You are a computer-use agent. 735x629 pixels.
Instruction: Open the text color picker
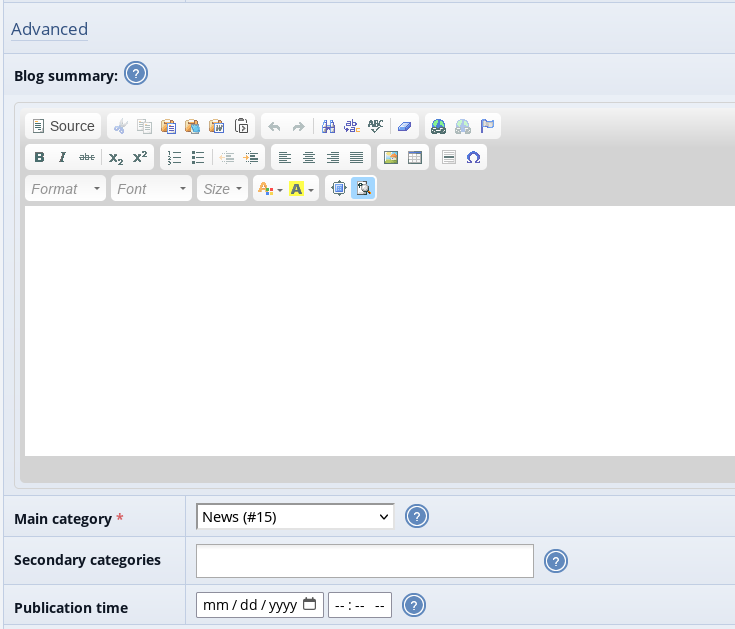point(270,188)
